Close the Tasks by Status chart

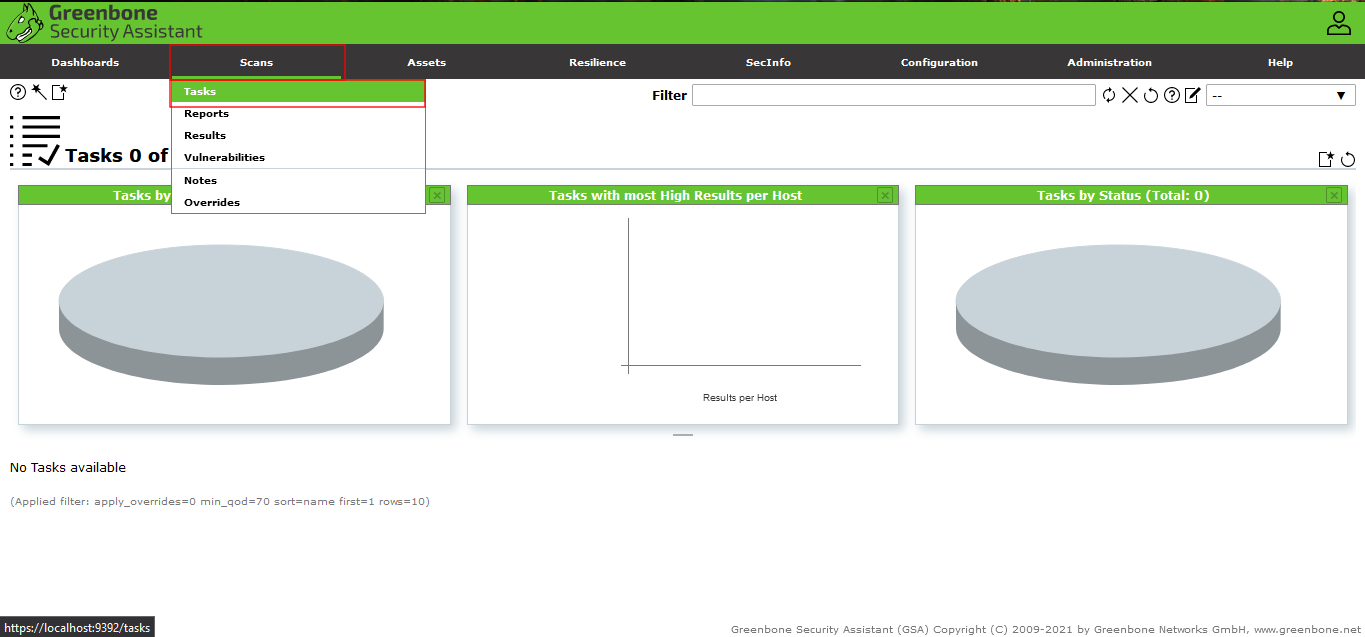coord(1334,195)
